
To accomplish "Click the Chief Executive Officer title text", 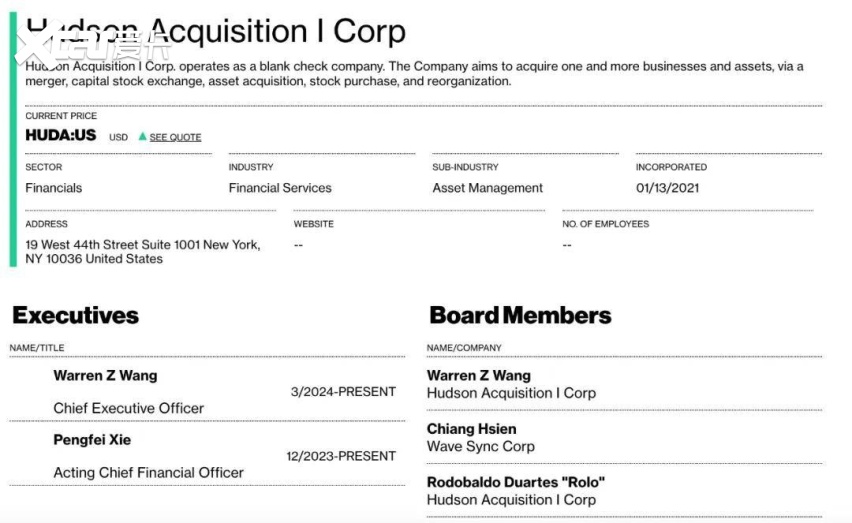I will (129, 408).
